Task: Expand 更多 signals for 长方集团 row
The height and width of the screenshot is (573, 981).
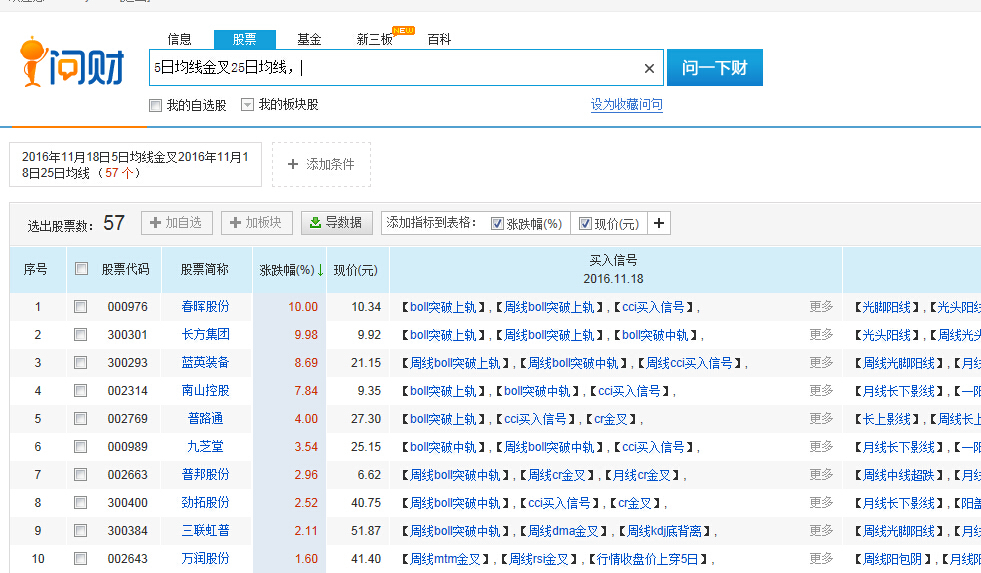Action: click(821, 335)
